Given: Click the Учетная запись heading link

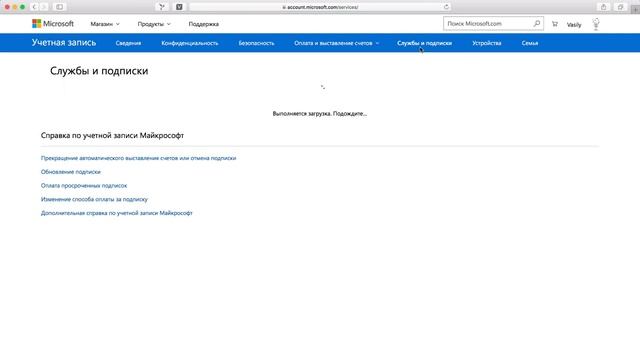Looking at the screenshot, I should [x=64, y=42].
